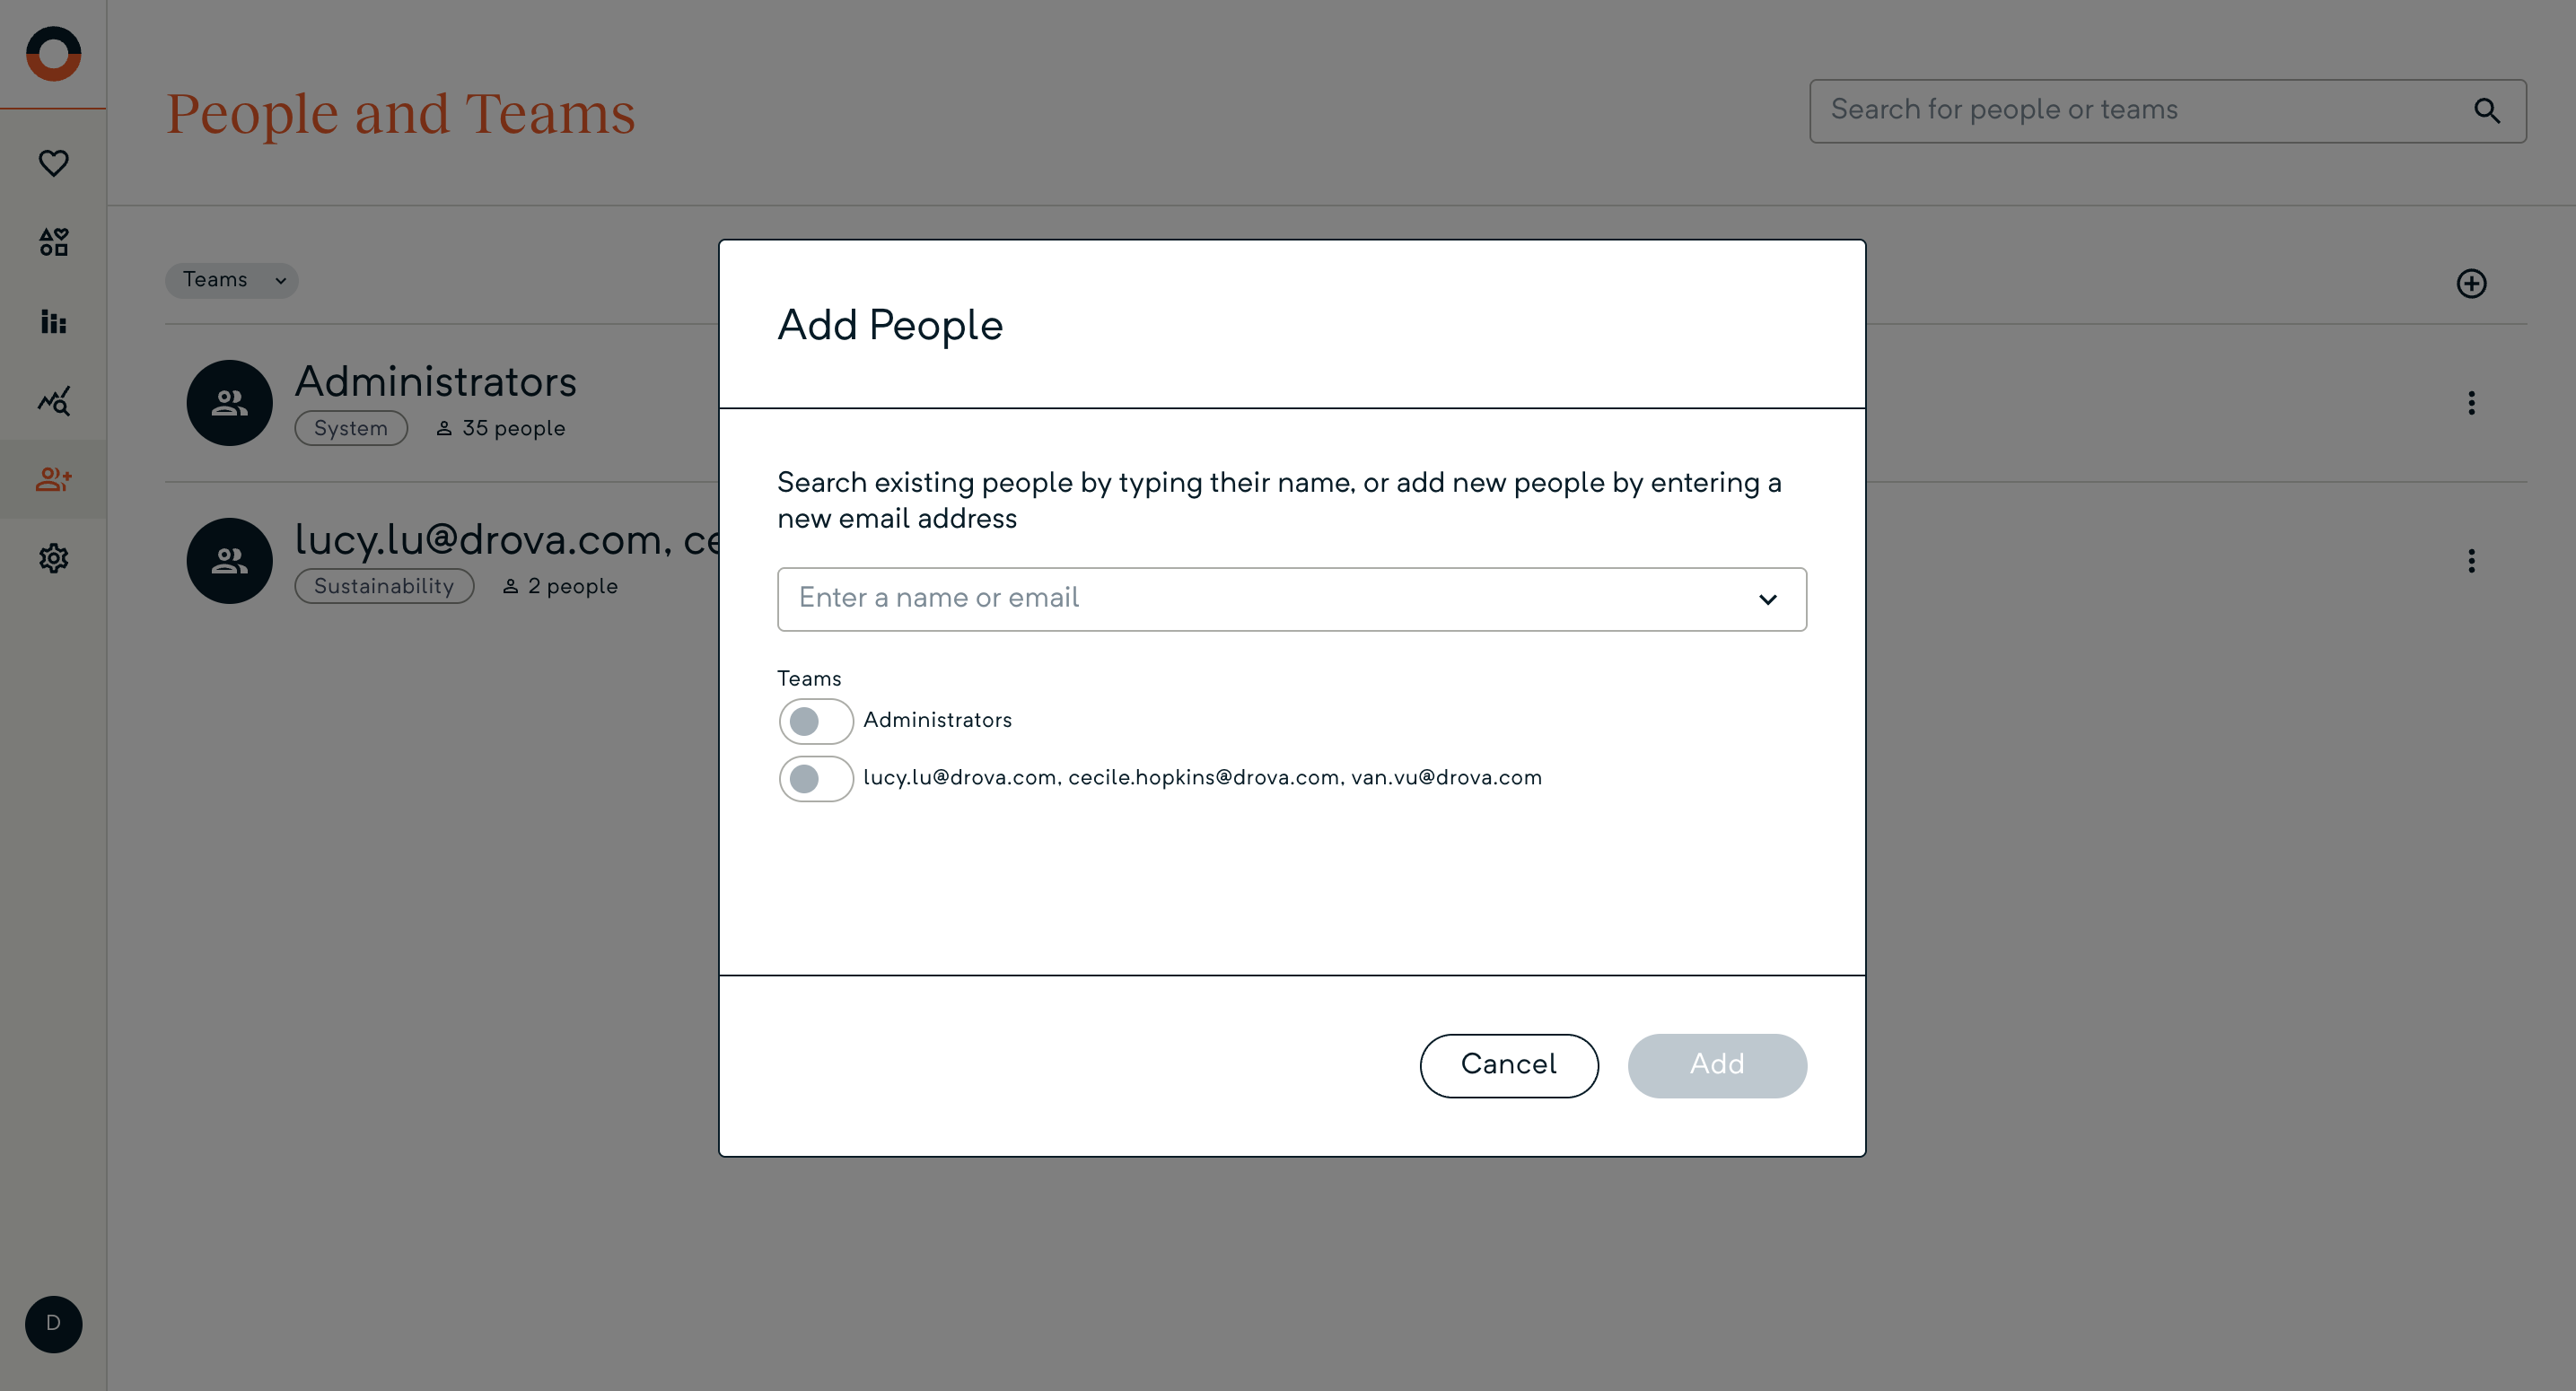2576x1391 pixels.
Task: Click the plus circle add icon
Action: point(2471,284)
